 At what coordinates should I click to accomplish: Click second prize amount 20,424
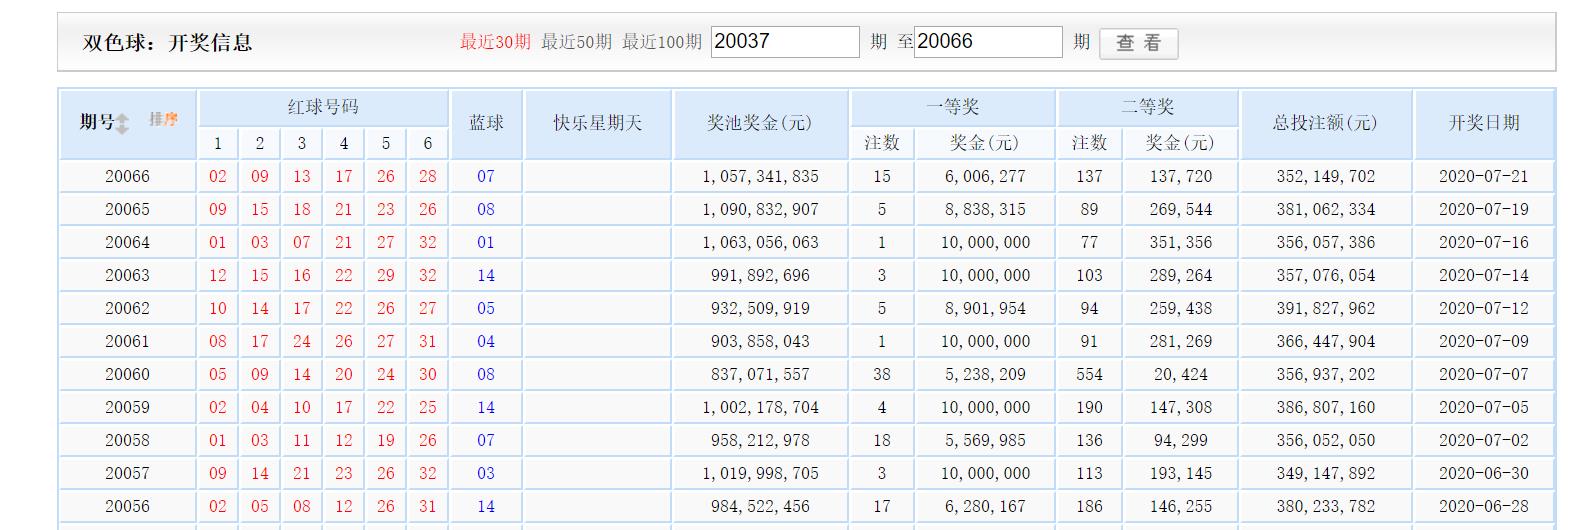(1181, 374)
